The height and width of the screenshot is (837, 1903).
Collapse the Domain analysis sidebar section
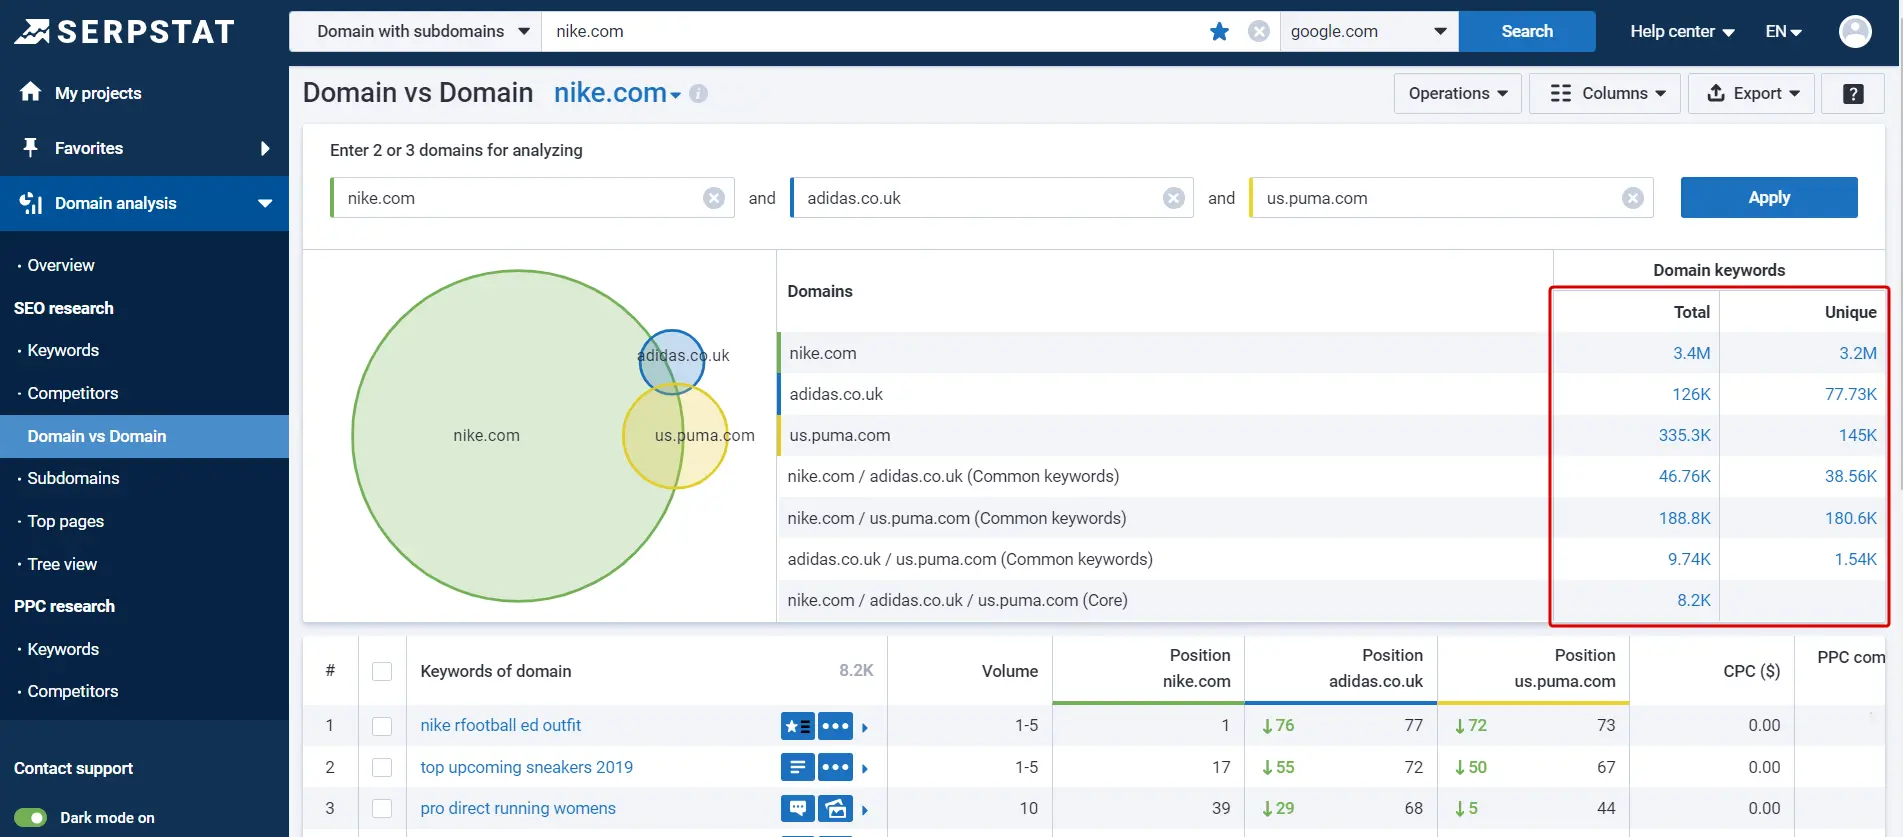[x=265, y=203]
